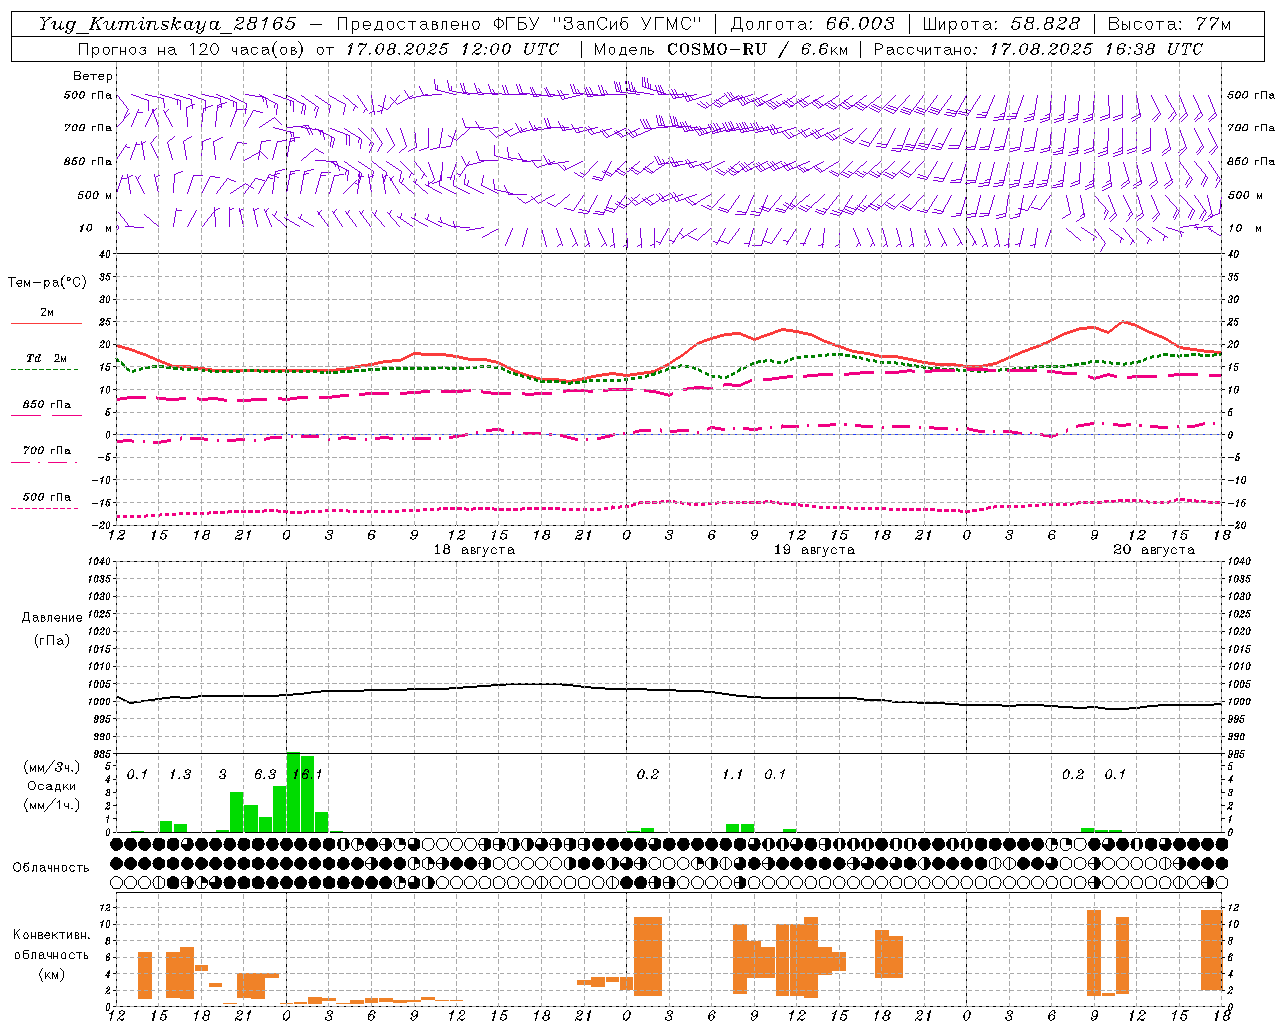Click the Давление pressure panel label

pos(52,618)
